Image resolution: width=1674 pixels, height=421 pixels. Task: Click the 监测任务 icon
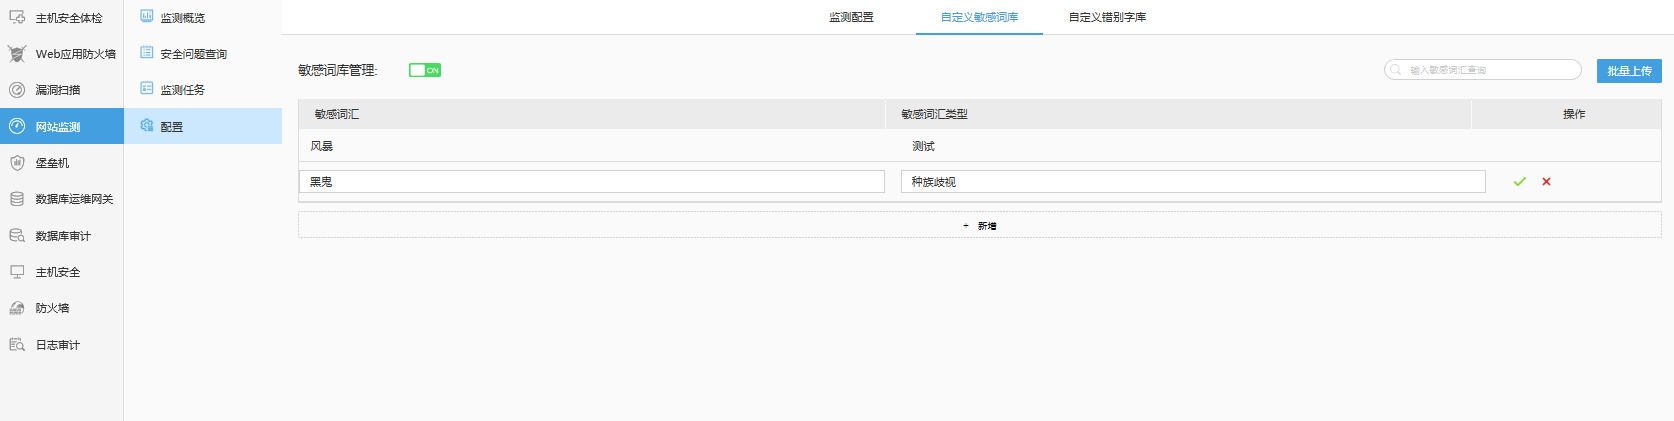(147, 88)
